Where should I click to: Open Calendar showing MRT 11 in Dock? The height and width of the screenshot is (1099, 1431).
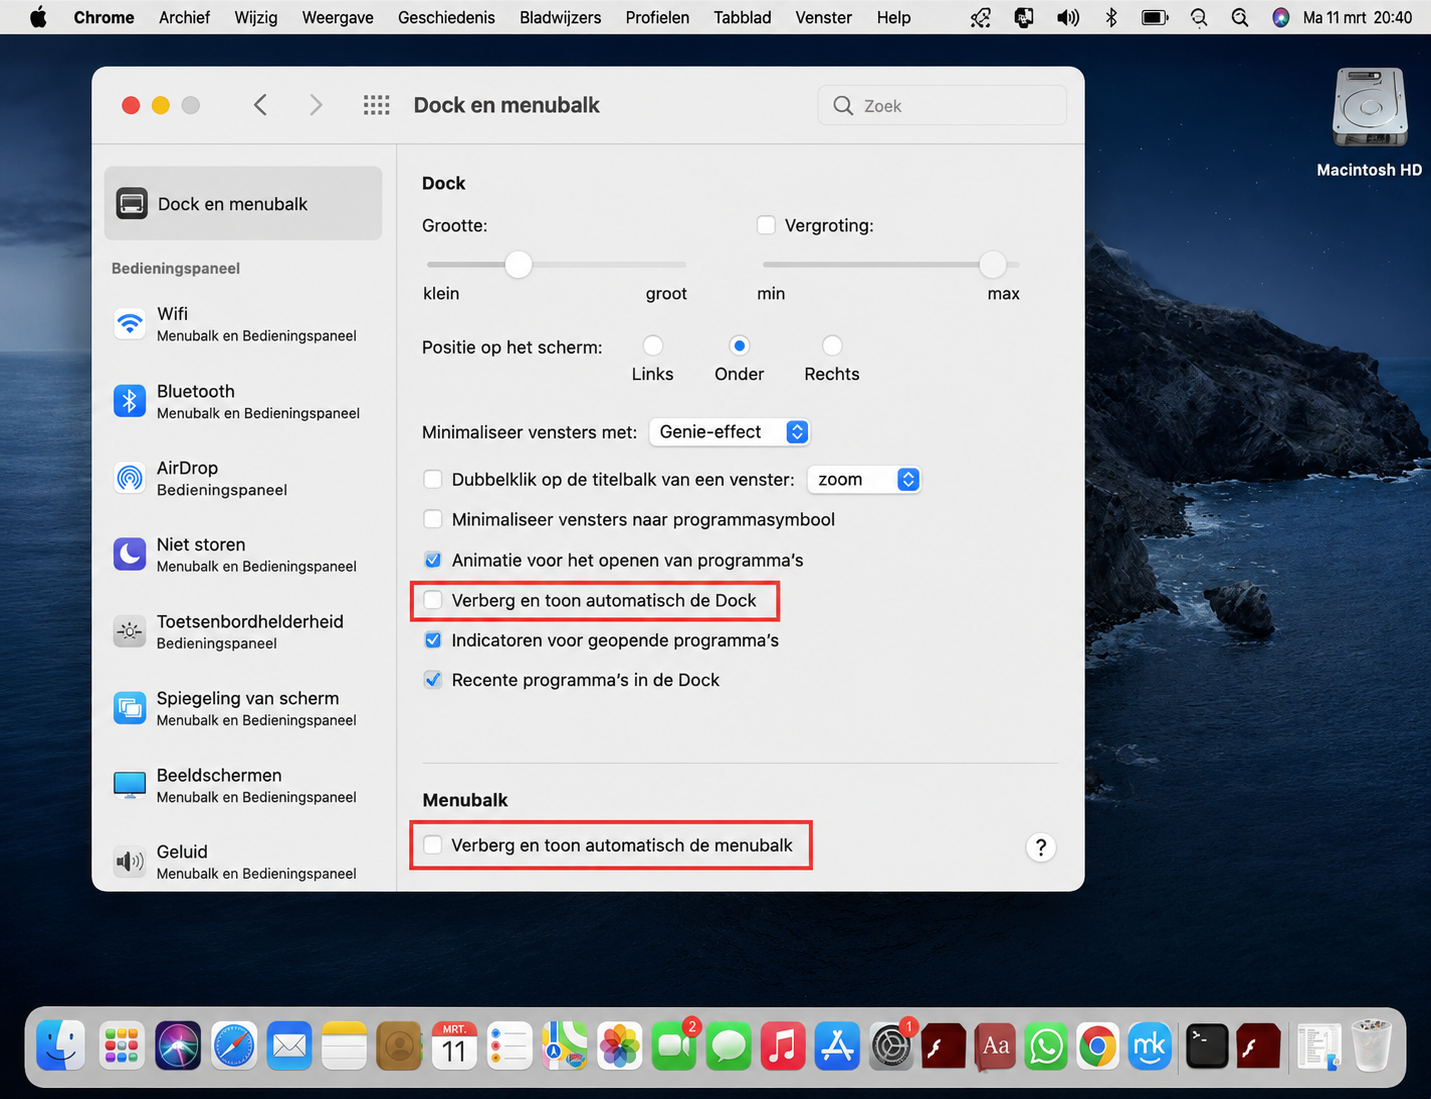(x=454, y=1046)
